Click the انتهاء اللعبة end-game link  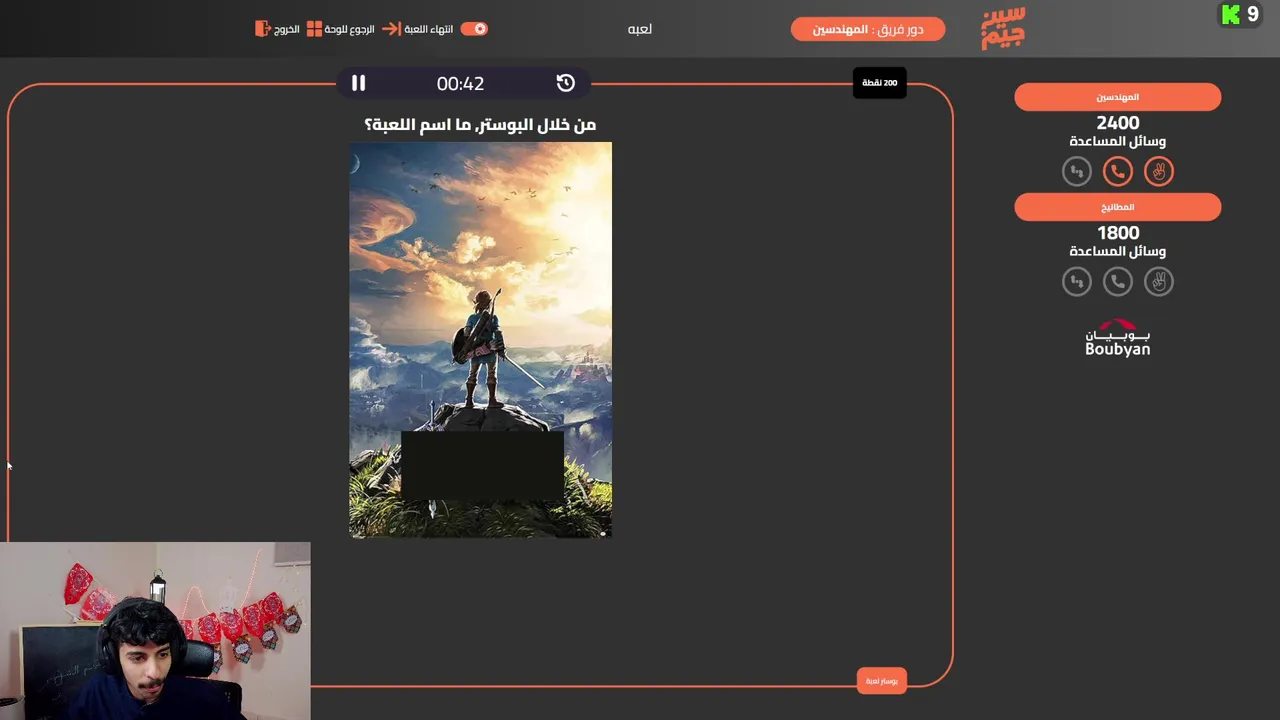[429, 29]
